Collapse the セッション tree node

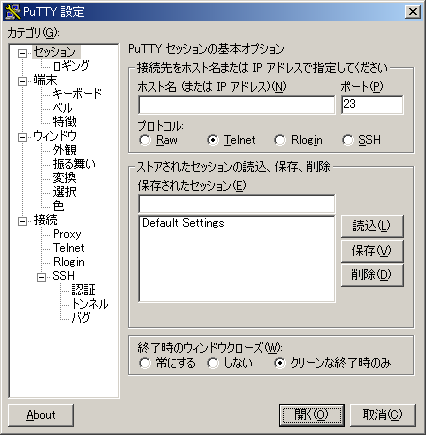(x=22, y=53)
